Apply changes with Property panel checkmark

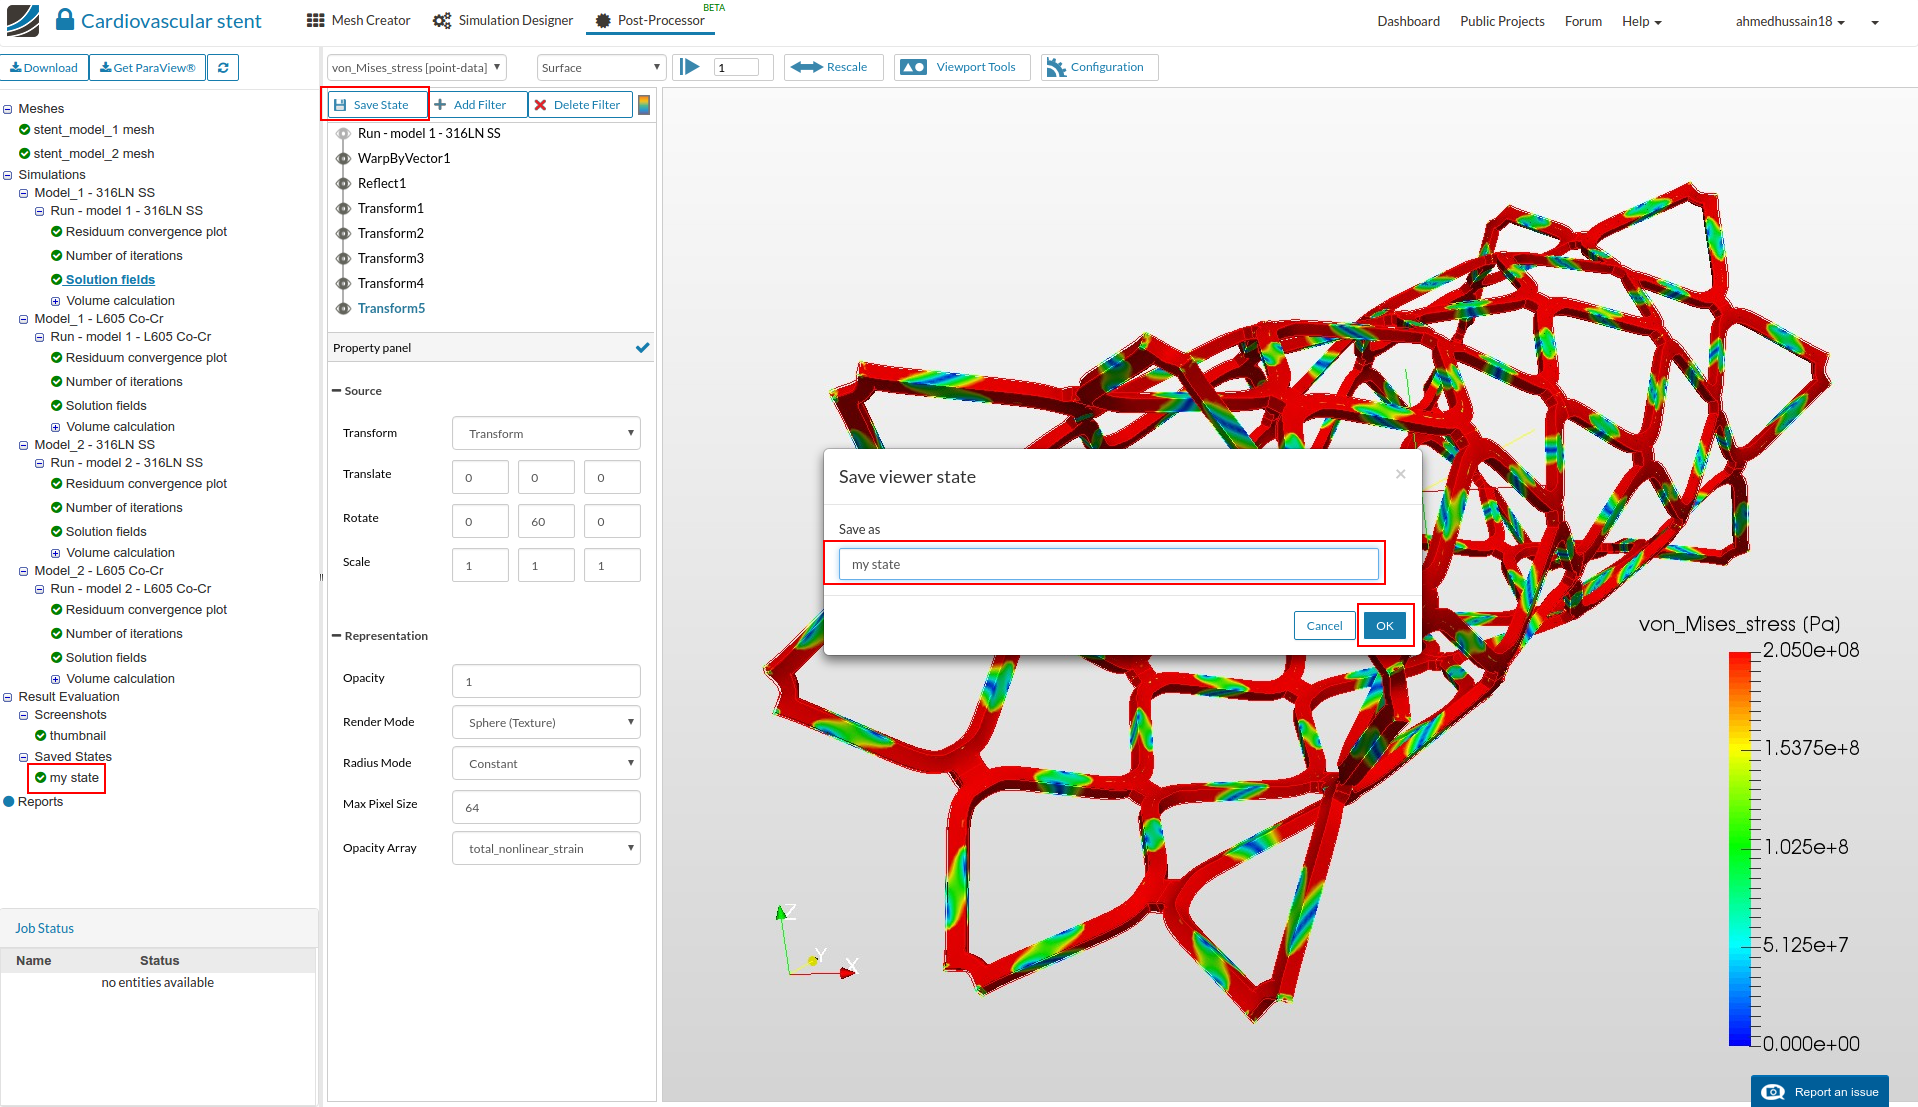[642, 348]
